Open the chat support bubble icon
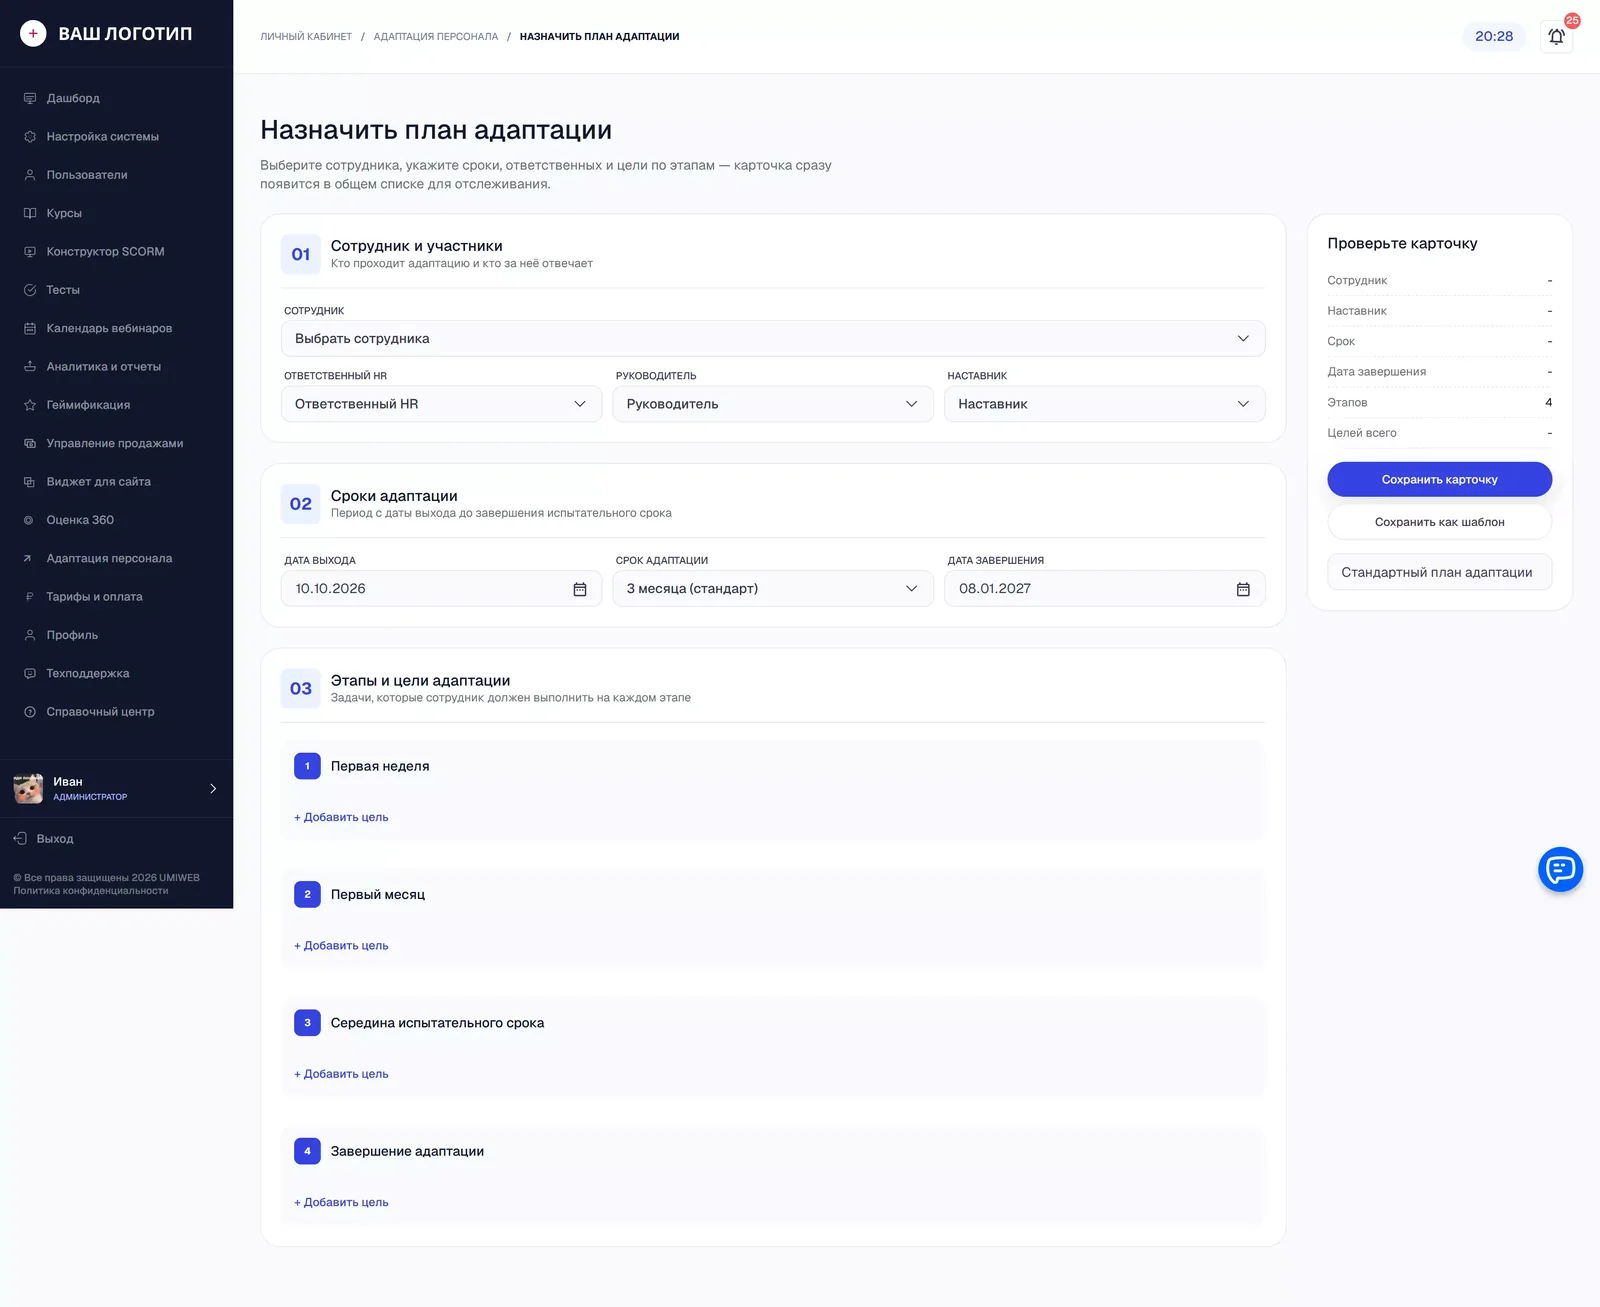 (x=1560, y=870)
